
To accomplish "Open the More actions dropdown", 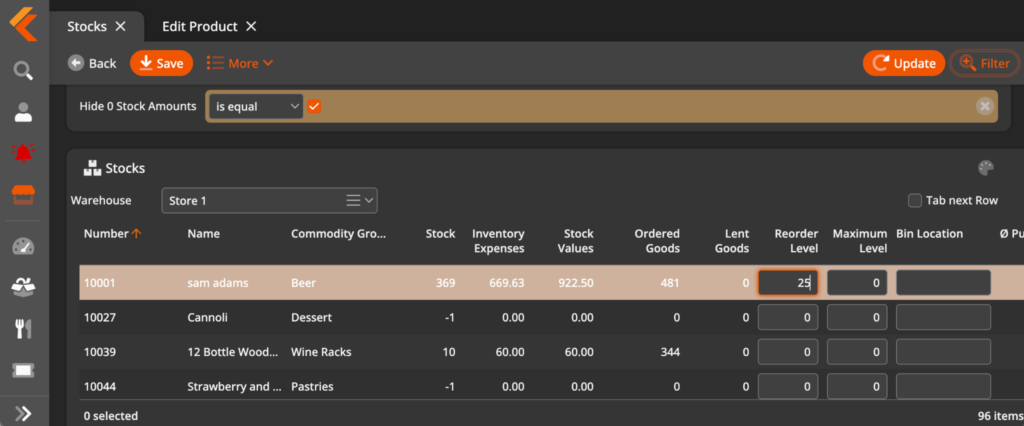I will tap(240, 63).
